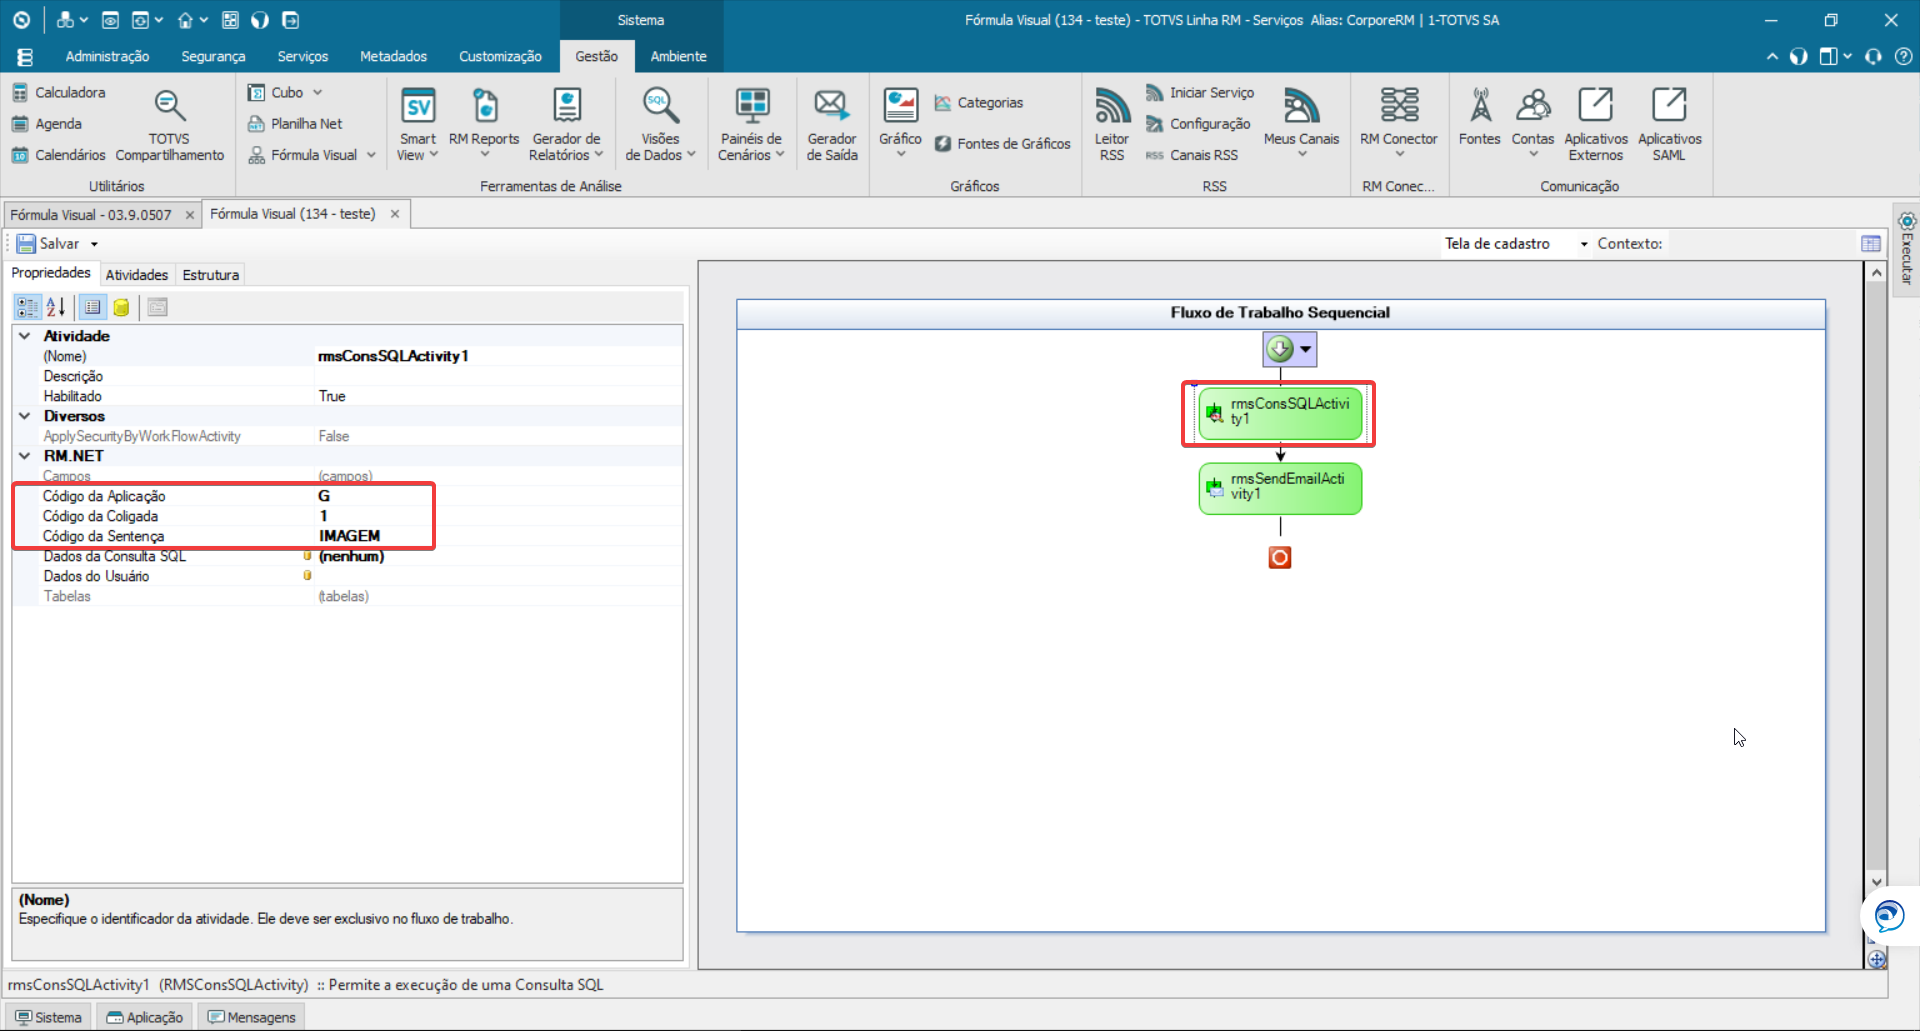Viewport: 1920px width, 1031px height.
Task: Click the red workflow end node
Action: (1280, 557)
